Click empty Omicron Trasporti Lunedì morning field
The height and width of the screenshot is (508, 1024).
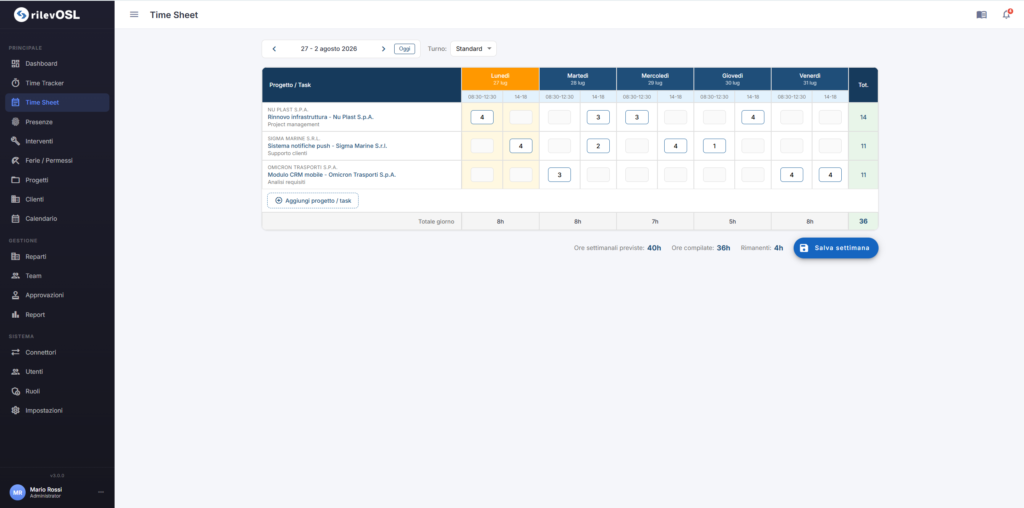tap(482, 175)
